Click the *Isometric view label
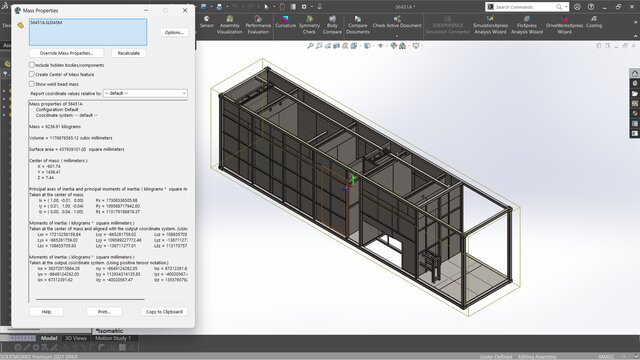The image size is (640, 360). [x=109, y=331]
